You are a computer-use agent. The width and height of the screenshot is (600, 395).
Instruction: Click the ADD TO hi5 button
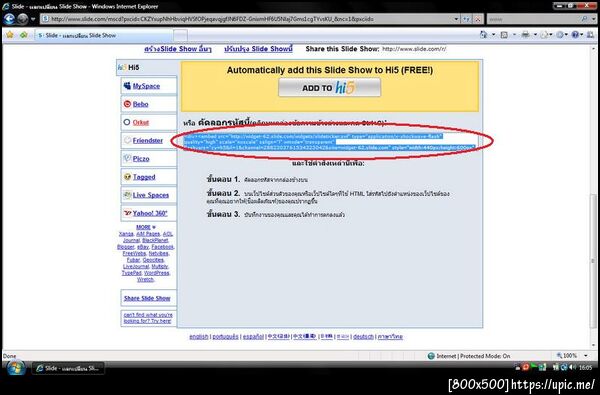coord(329,88)
